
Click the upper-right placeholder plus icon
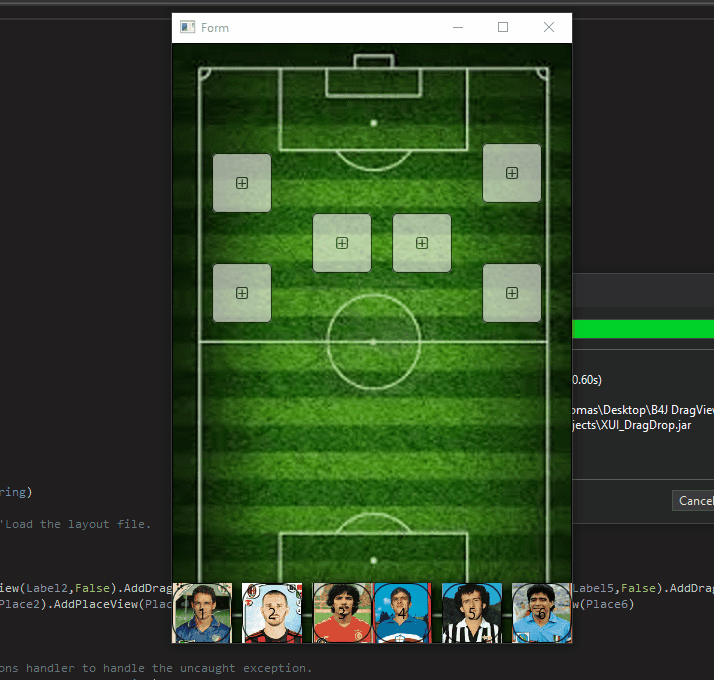(512, 173)
